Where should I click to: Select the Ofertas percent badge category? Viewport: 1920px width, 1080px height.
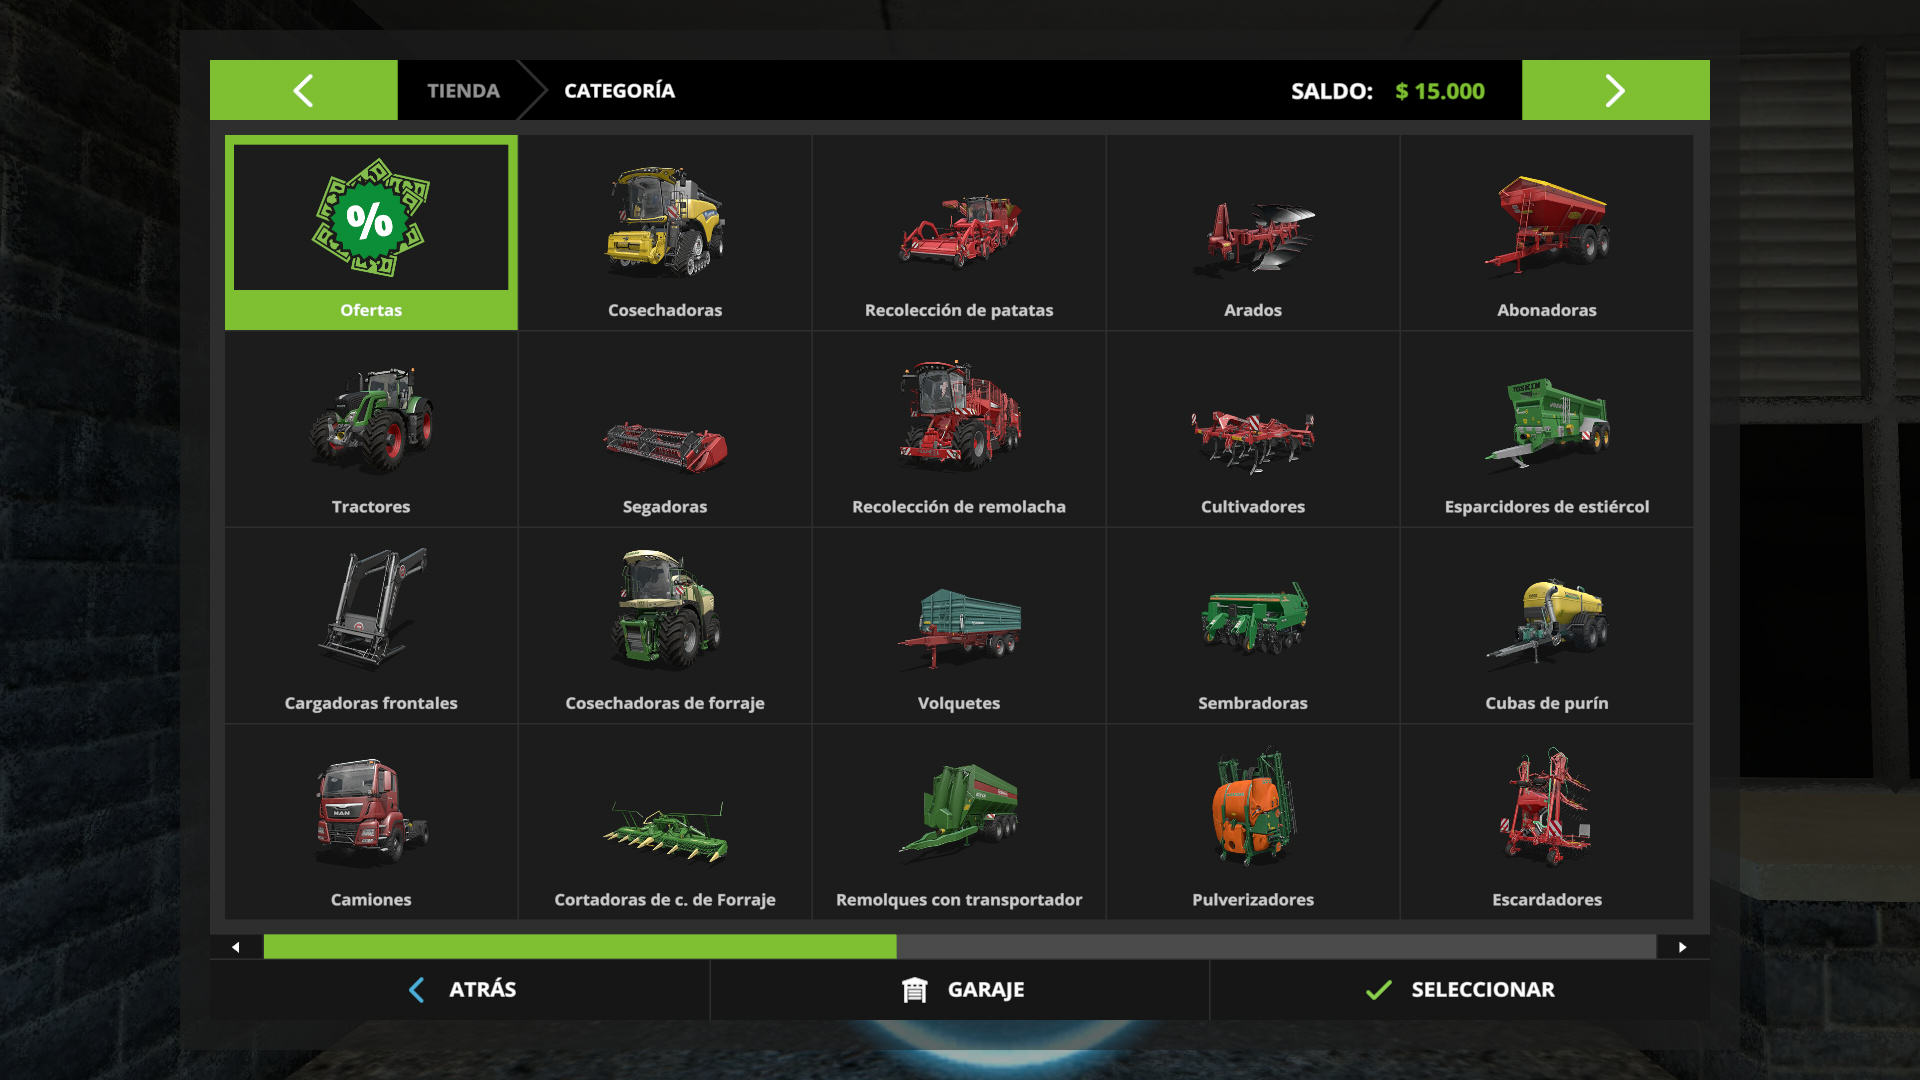(371, 233)
